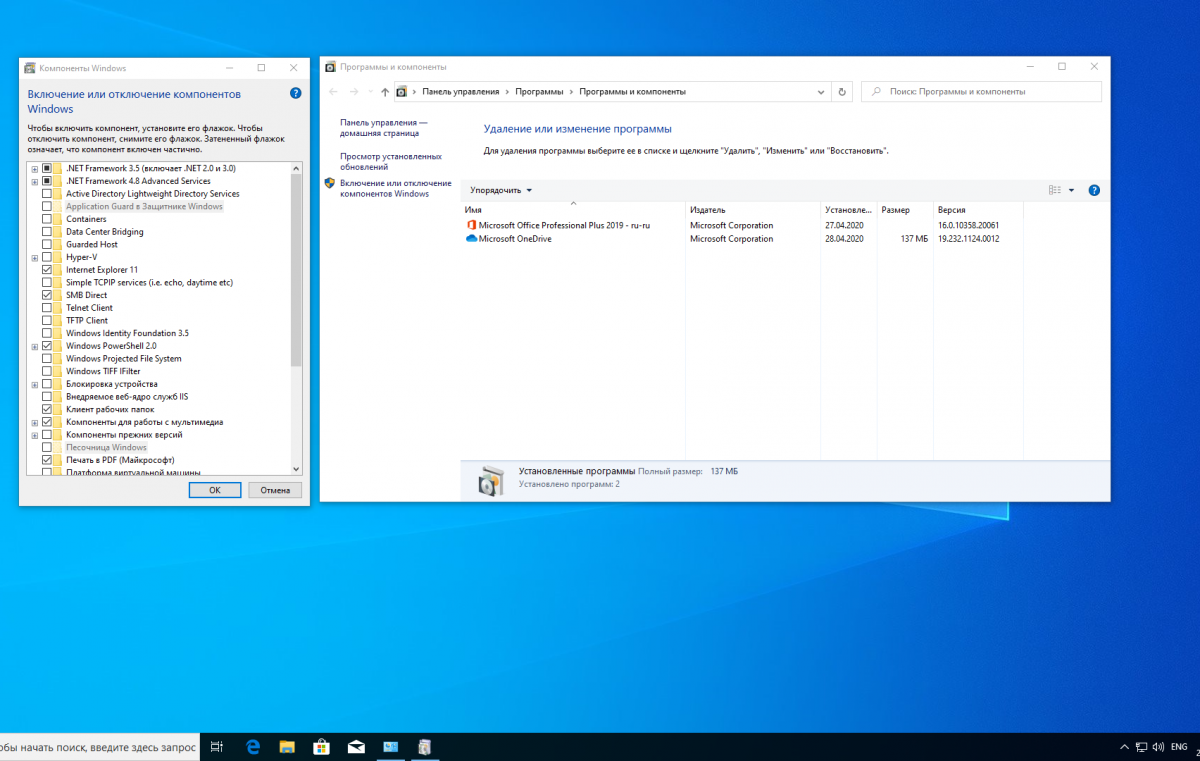Expand Компоненты для работы с мультимедиа node
Image resolution: width=1200 pixels, height=761 pixels.
click(35, 422)
